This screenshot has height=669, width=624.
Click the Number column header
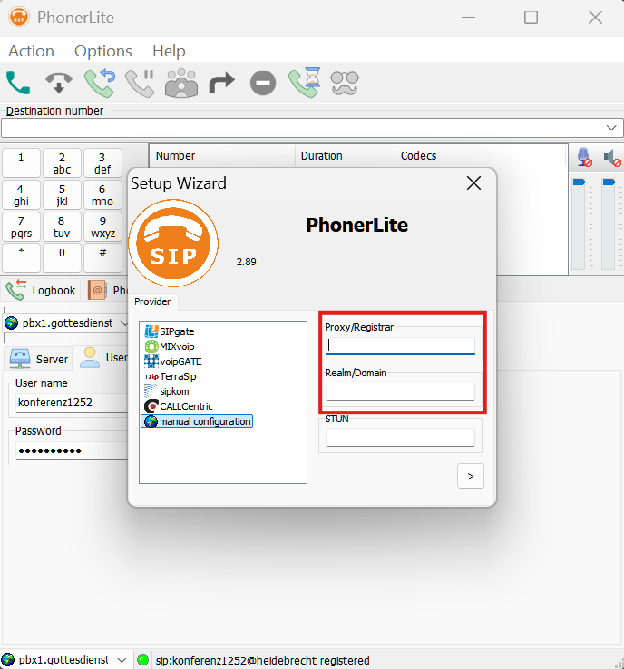[x=175, y=156]
